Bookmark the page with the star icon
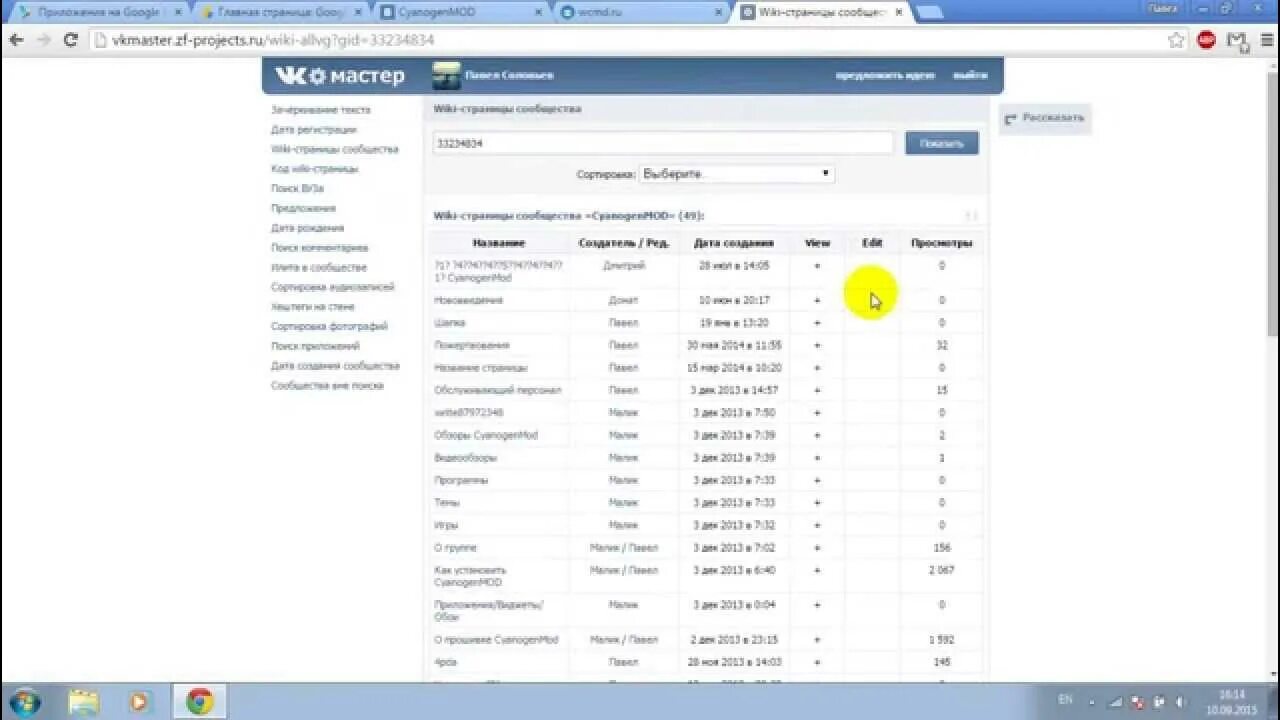The height and width of the screenshot is (720, 1280). point(1176,40)
